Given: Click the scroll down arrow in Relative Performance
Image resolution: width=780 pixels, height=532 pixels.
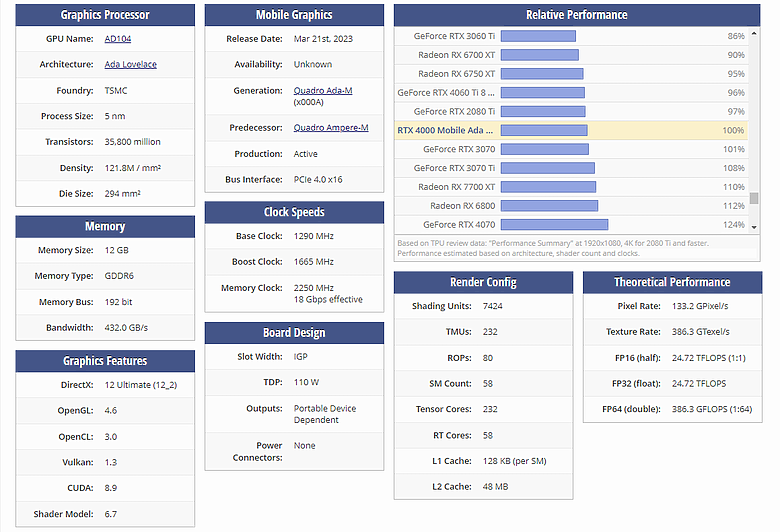Looking at the screenshot, I should 754,227.
